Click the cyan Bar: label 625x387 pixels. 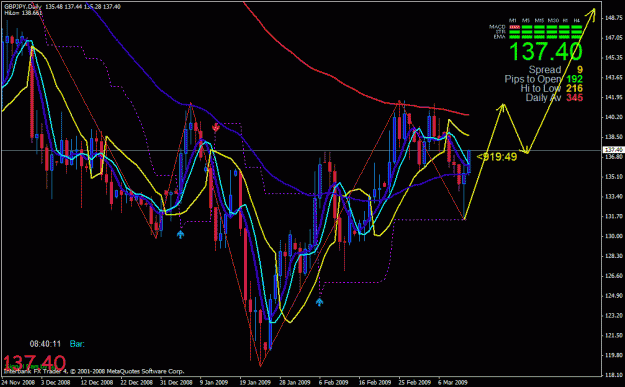77,344
